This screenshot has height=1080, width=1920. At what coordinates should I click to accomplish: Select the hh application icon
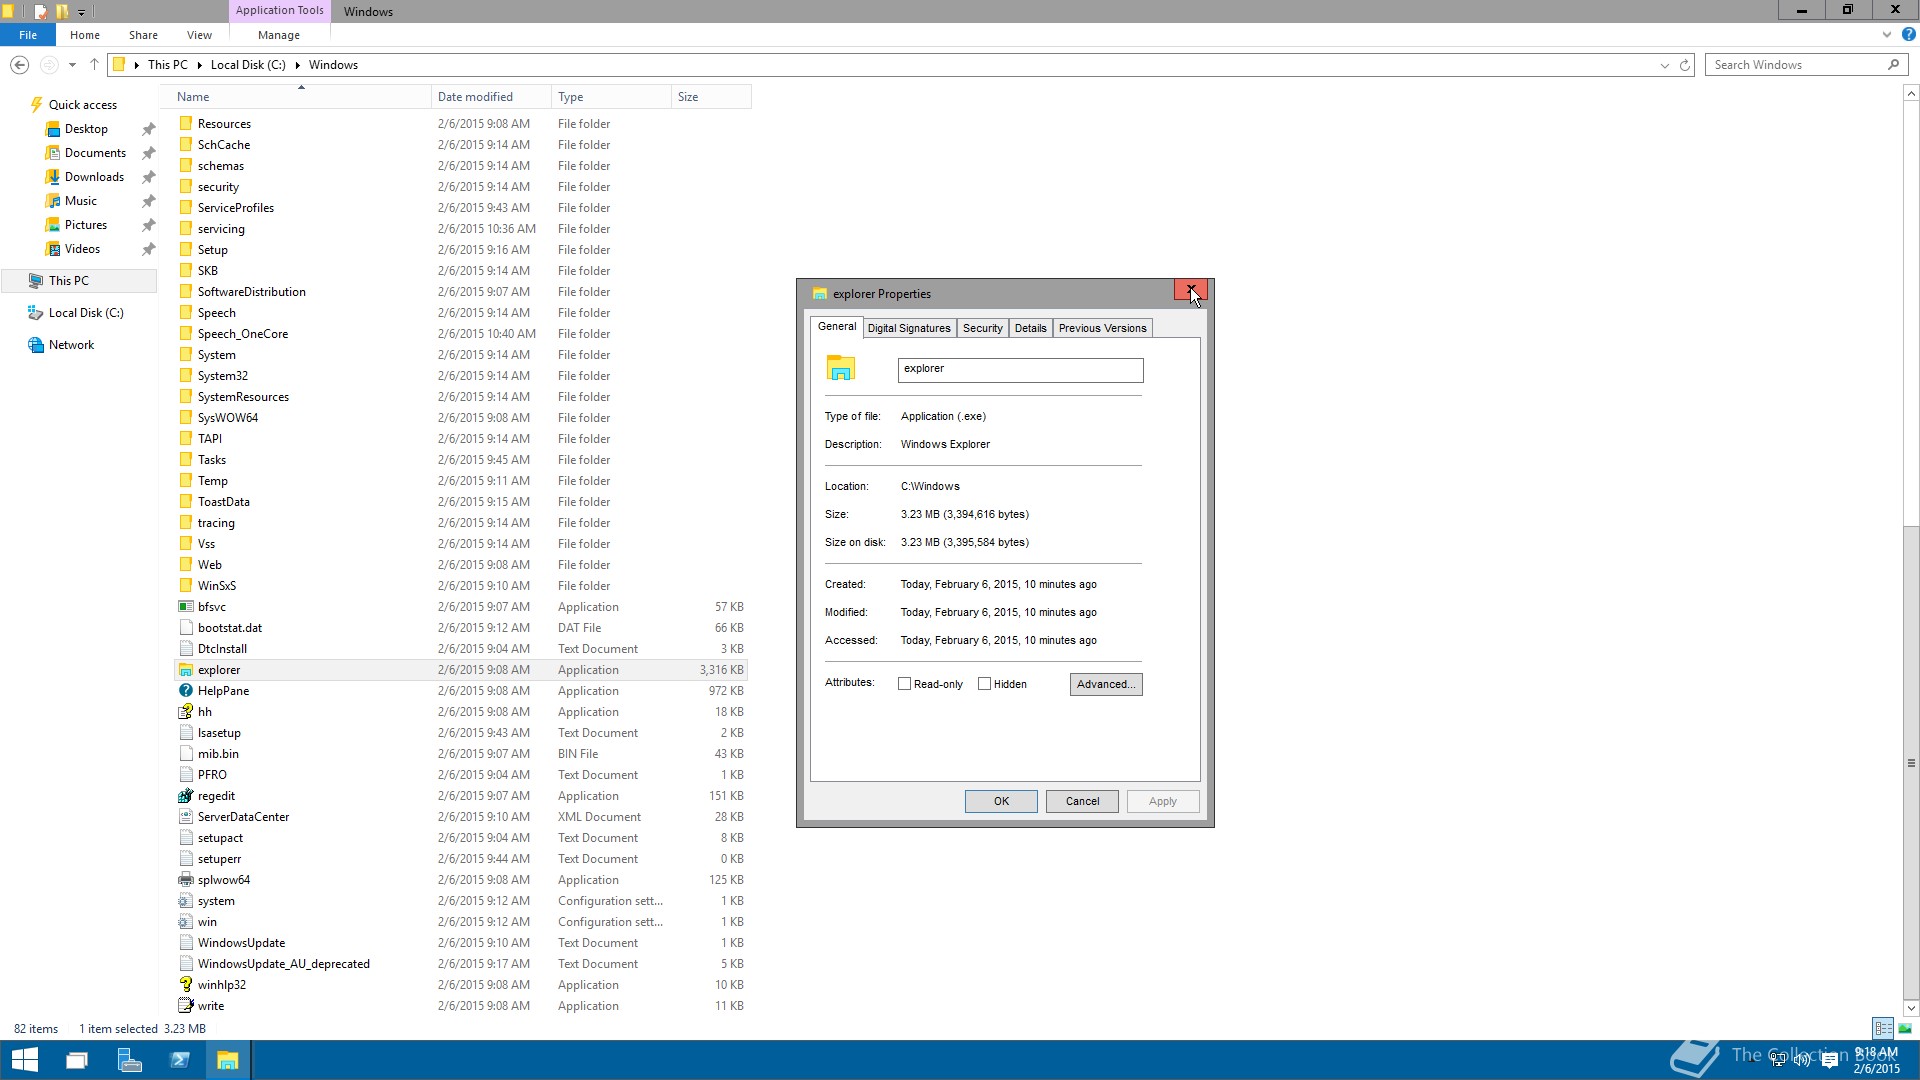click(x=185, y=712)
